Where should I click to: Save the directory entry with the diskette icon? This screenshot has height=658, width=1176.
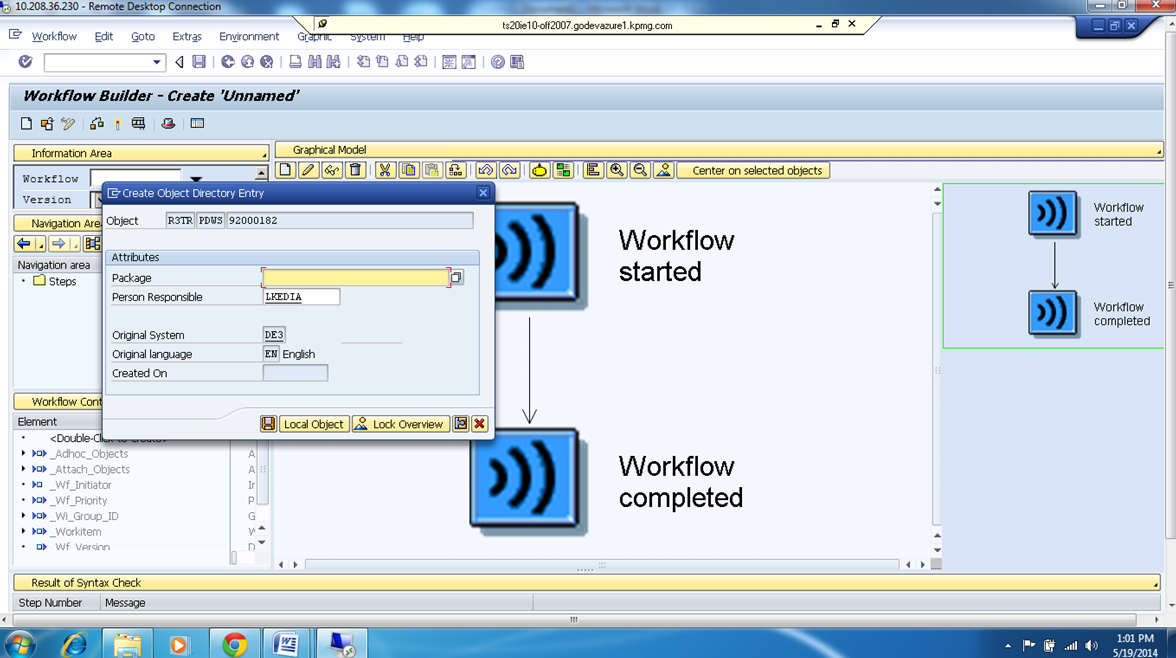tap(268, 423)
